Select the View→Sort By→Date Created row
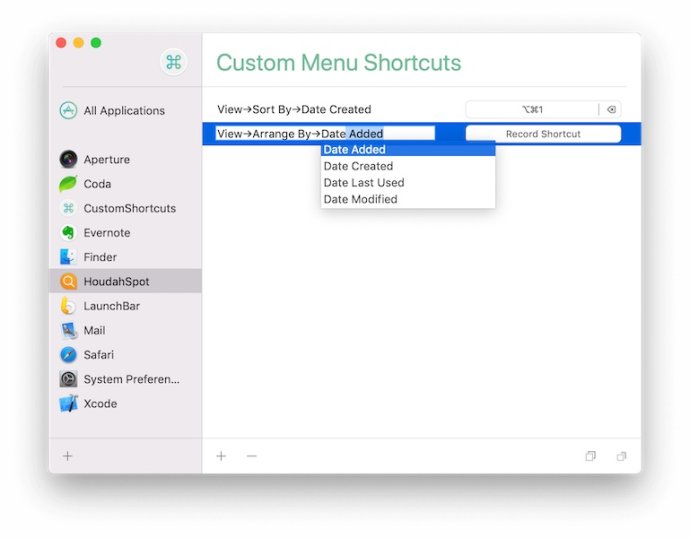The height and width of the screenshot is (538, 690). pos(421,110)
